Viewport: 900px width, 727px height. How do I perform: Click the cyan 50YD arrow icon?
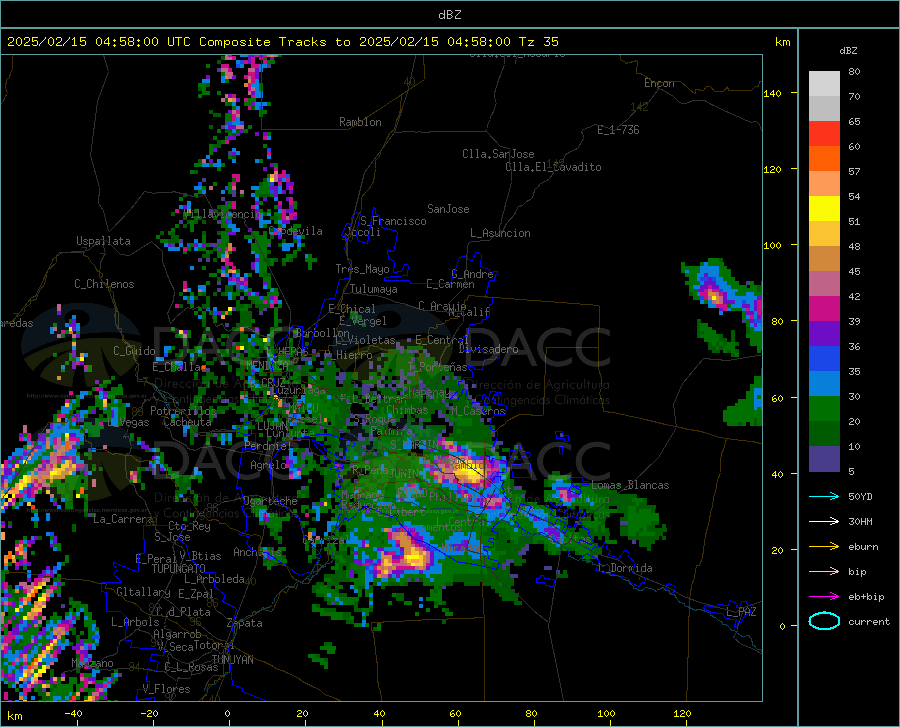[824, 496]
